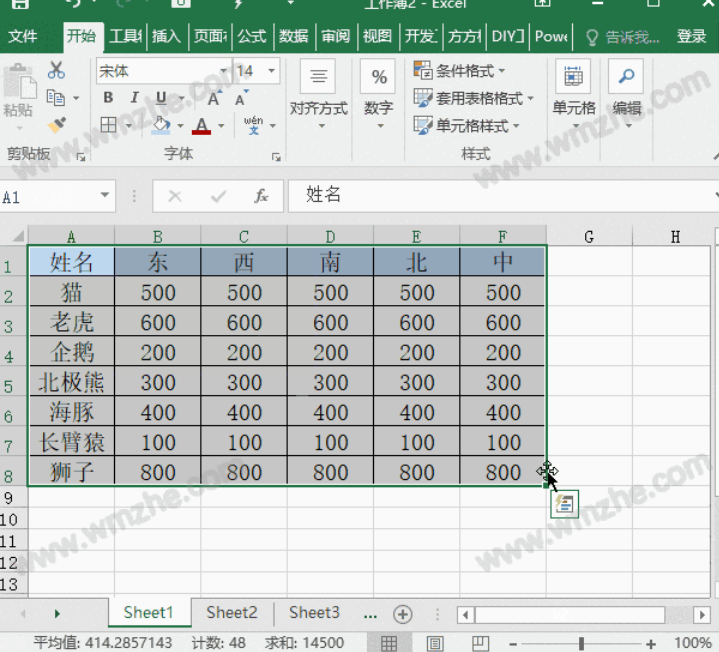719x652 pixels.
Task: Apply fill color bucket
Action: click(x=161, y=125)
